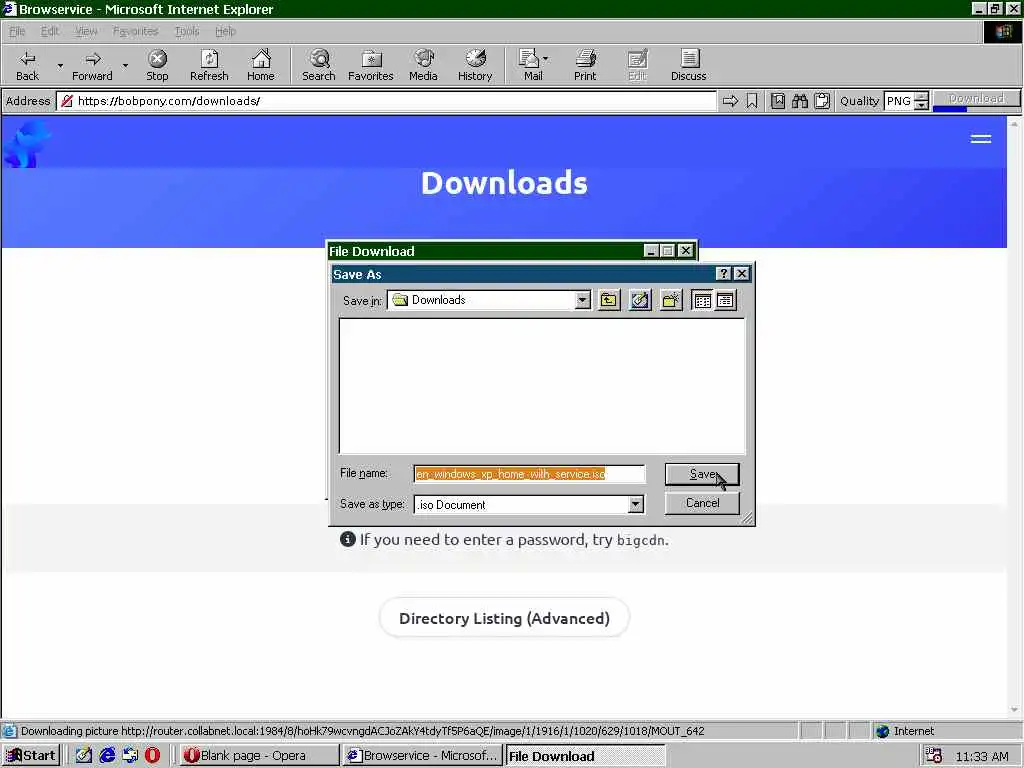Viewport: 1024px width, 768px height.
Task: Click the system tray icon beside the clock
Action: tap(934, 756)
